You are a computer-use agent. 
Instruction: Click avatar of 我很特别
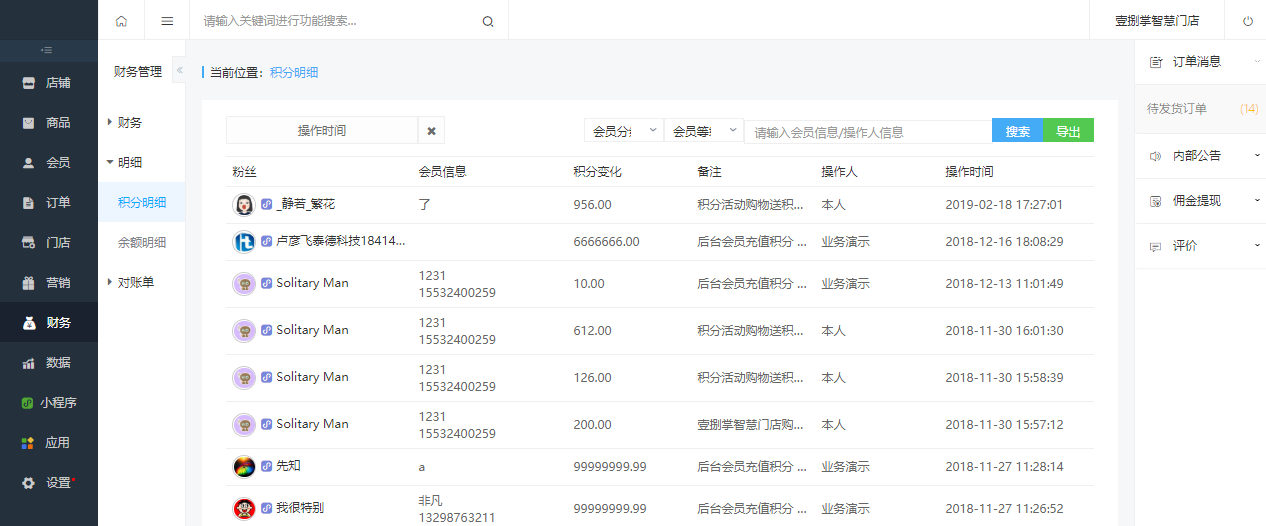coord(244,508)
